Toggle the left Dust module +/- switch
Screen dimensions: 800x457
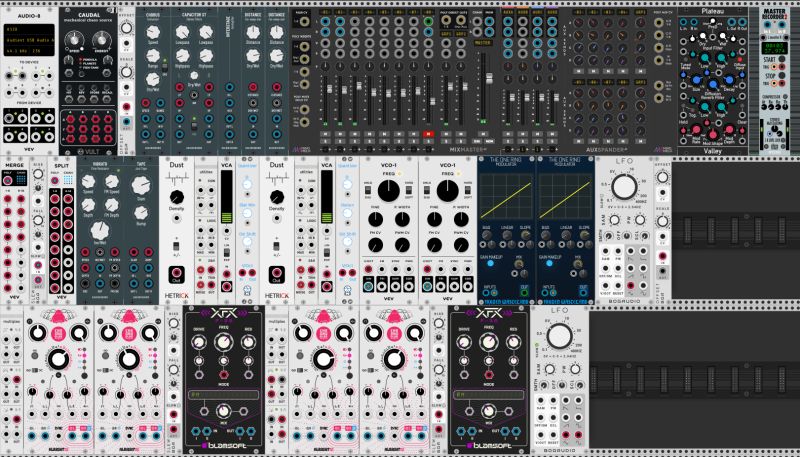coord(177,247)
